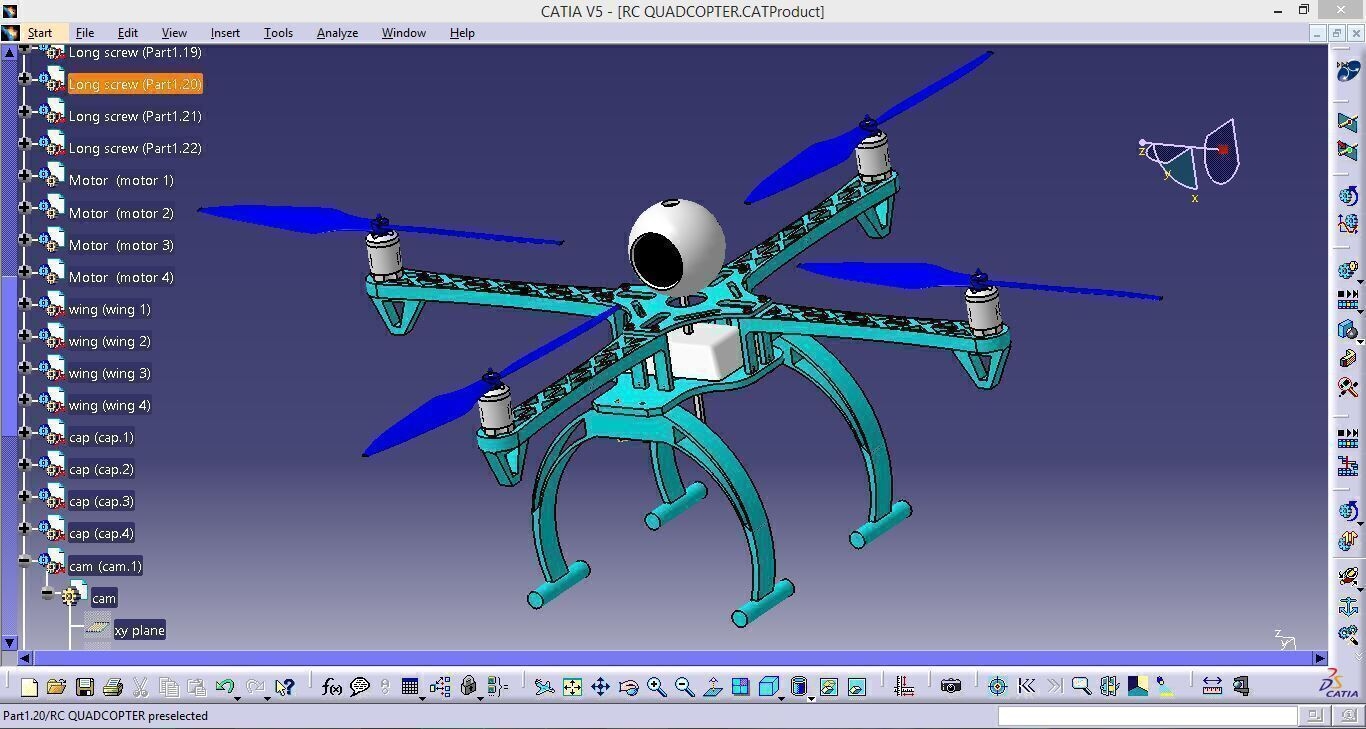Viewport: 1366px width, 729px height.
Task: Click the Capture camera icon
Action: (x=950, y=686)
